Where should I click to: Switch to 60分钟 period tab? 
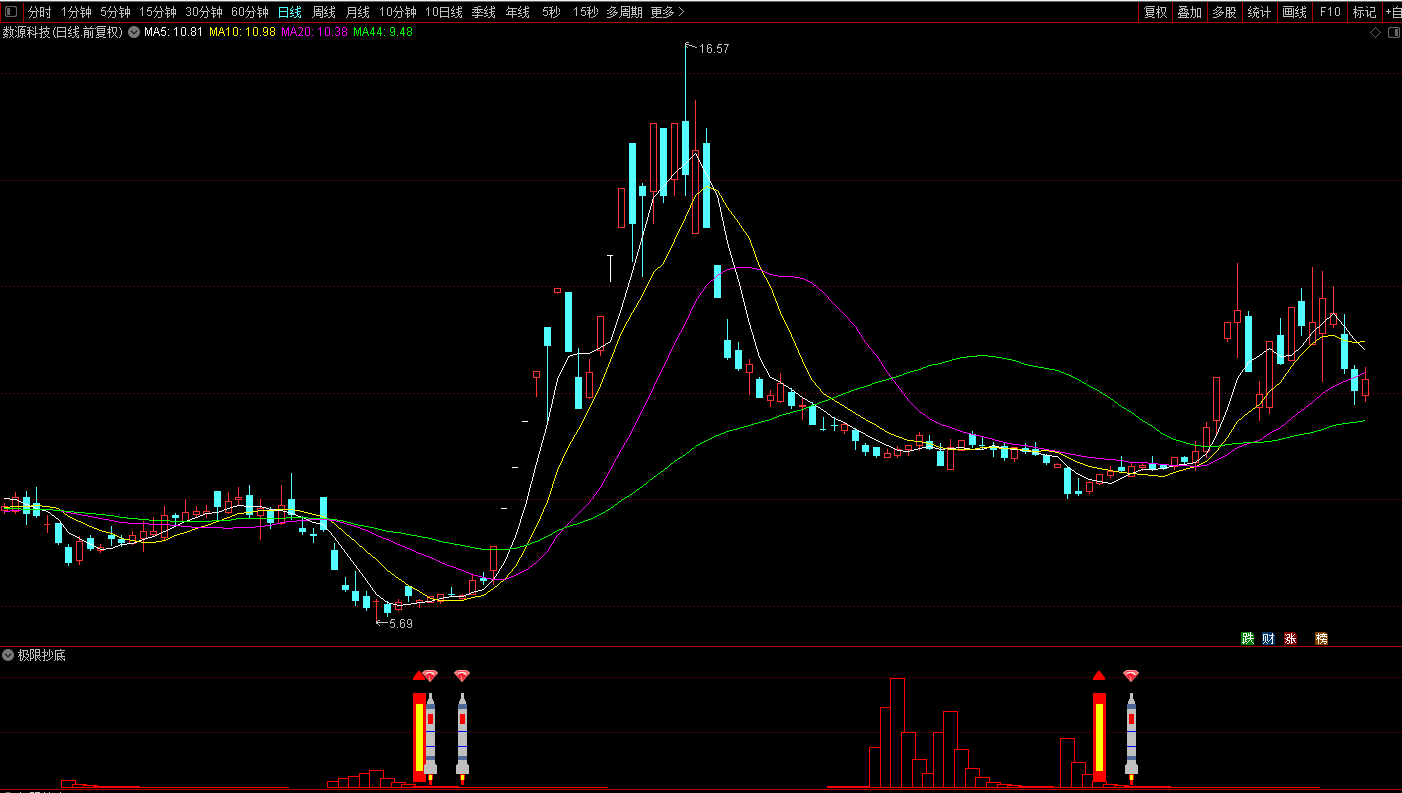(249, 12)
